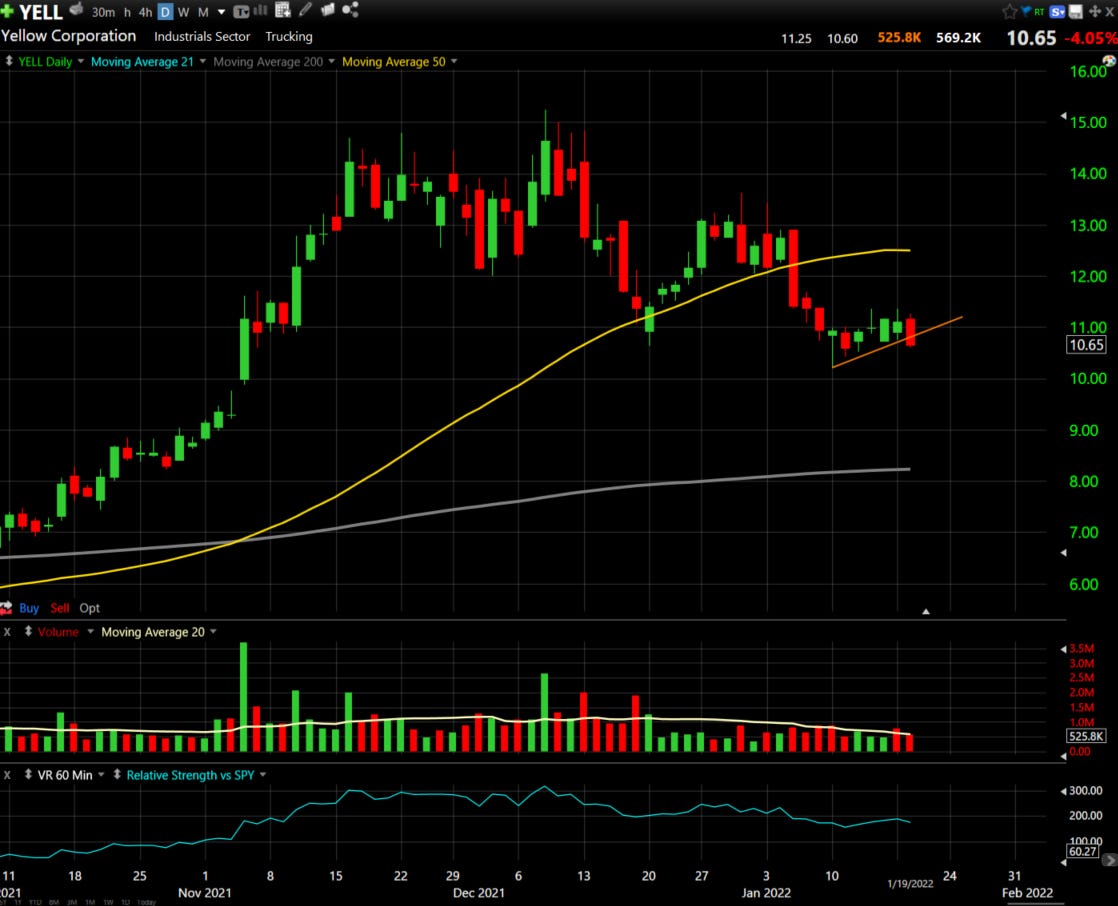Click the orange trendline on the chart
Screen dimensions: 1118x906
[897, 342]
